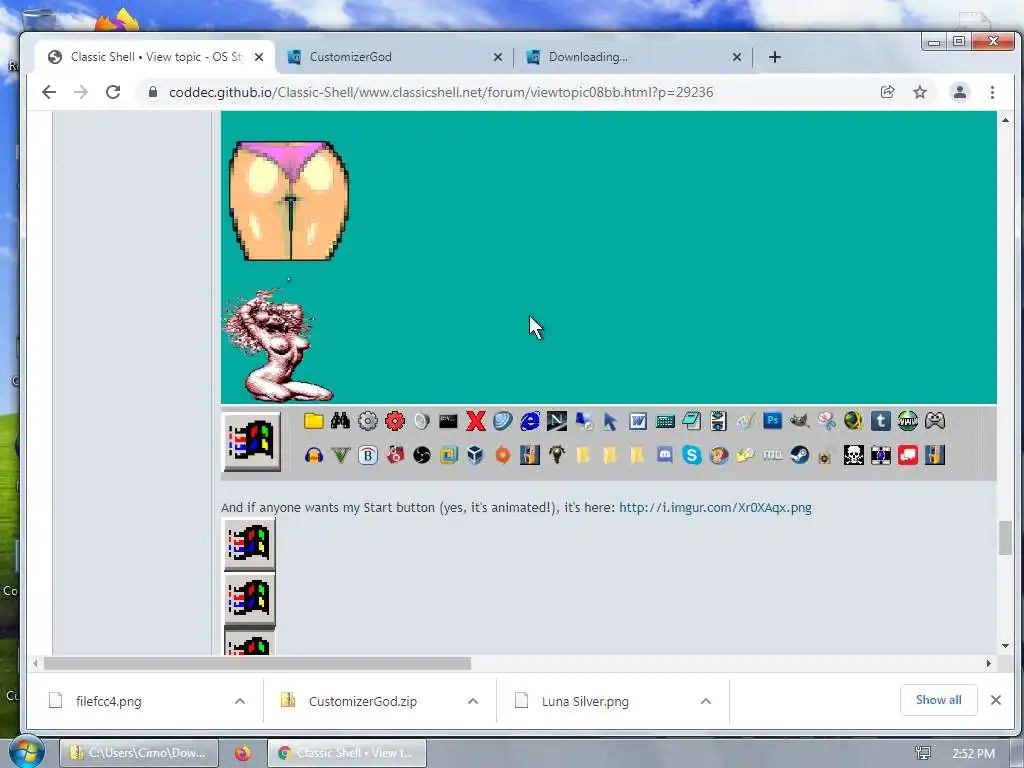Open the Chrome profile avatar
This screenshot has height=768, width=1024.
pyautogui.click(x=959, y=92)
